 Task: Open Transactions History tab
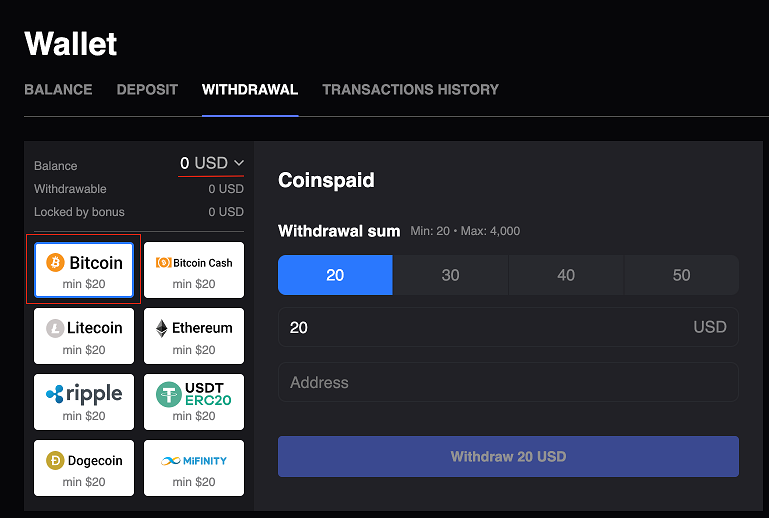(x=410, y=89)
